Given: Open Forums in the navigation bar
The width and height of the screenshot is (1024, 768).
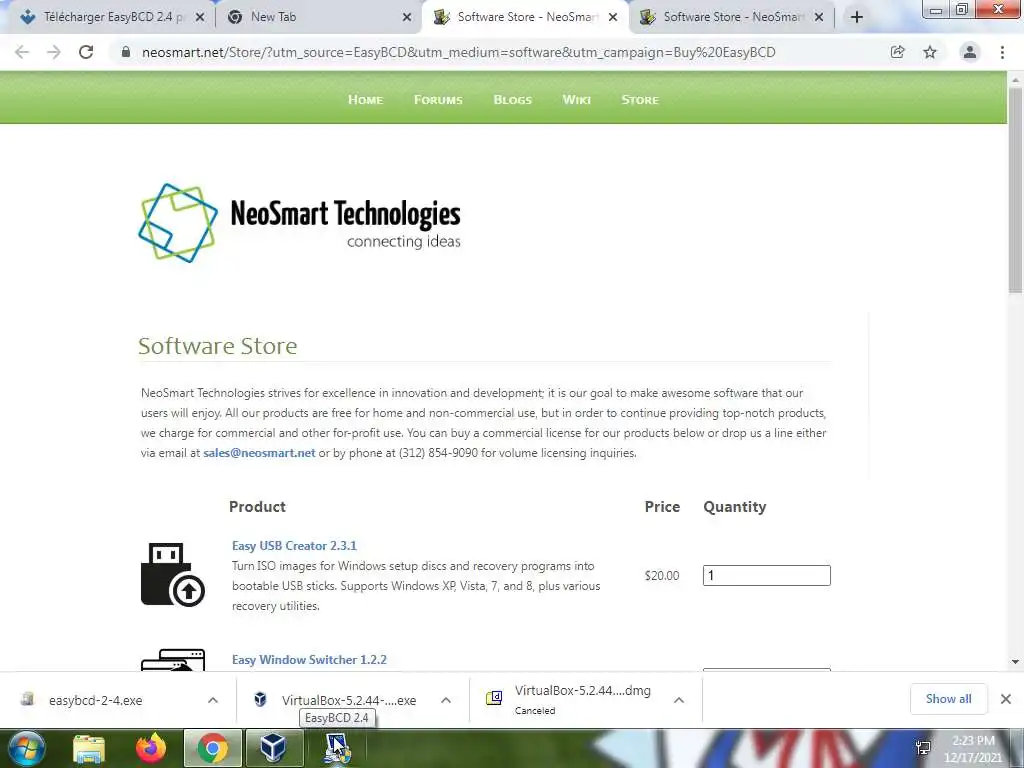Looking at the screenshot, I should pos(438,100).
